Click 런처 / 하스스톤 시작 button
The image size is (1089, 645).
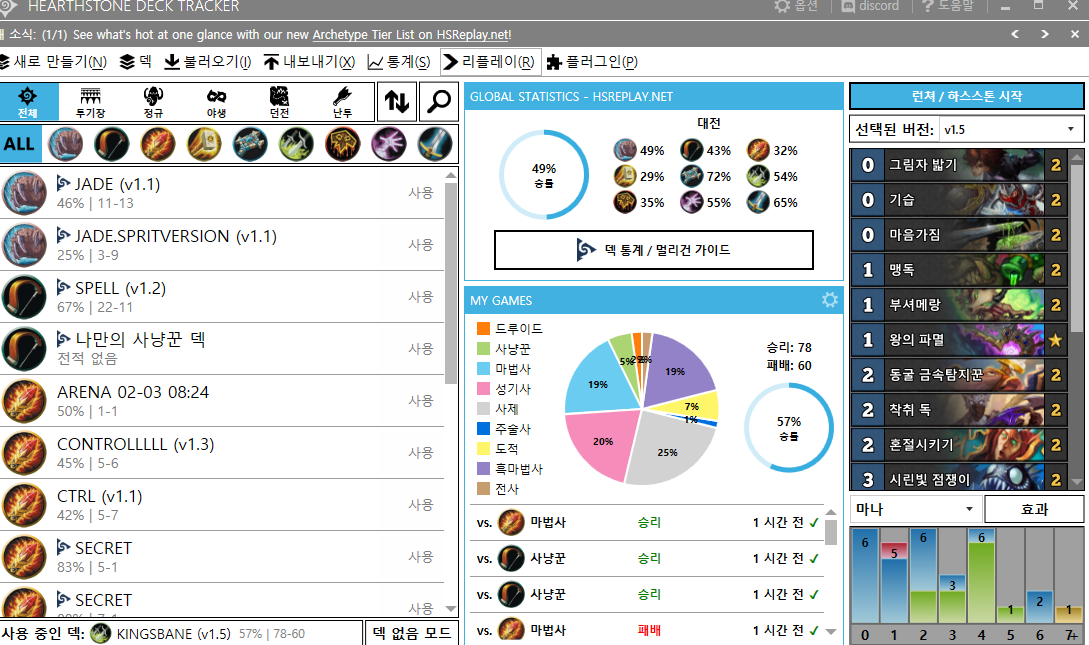coord(967,96)
